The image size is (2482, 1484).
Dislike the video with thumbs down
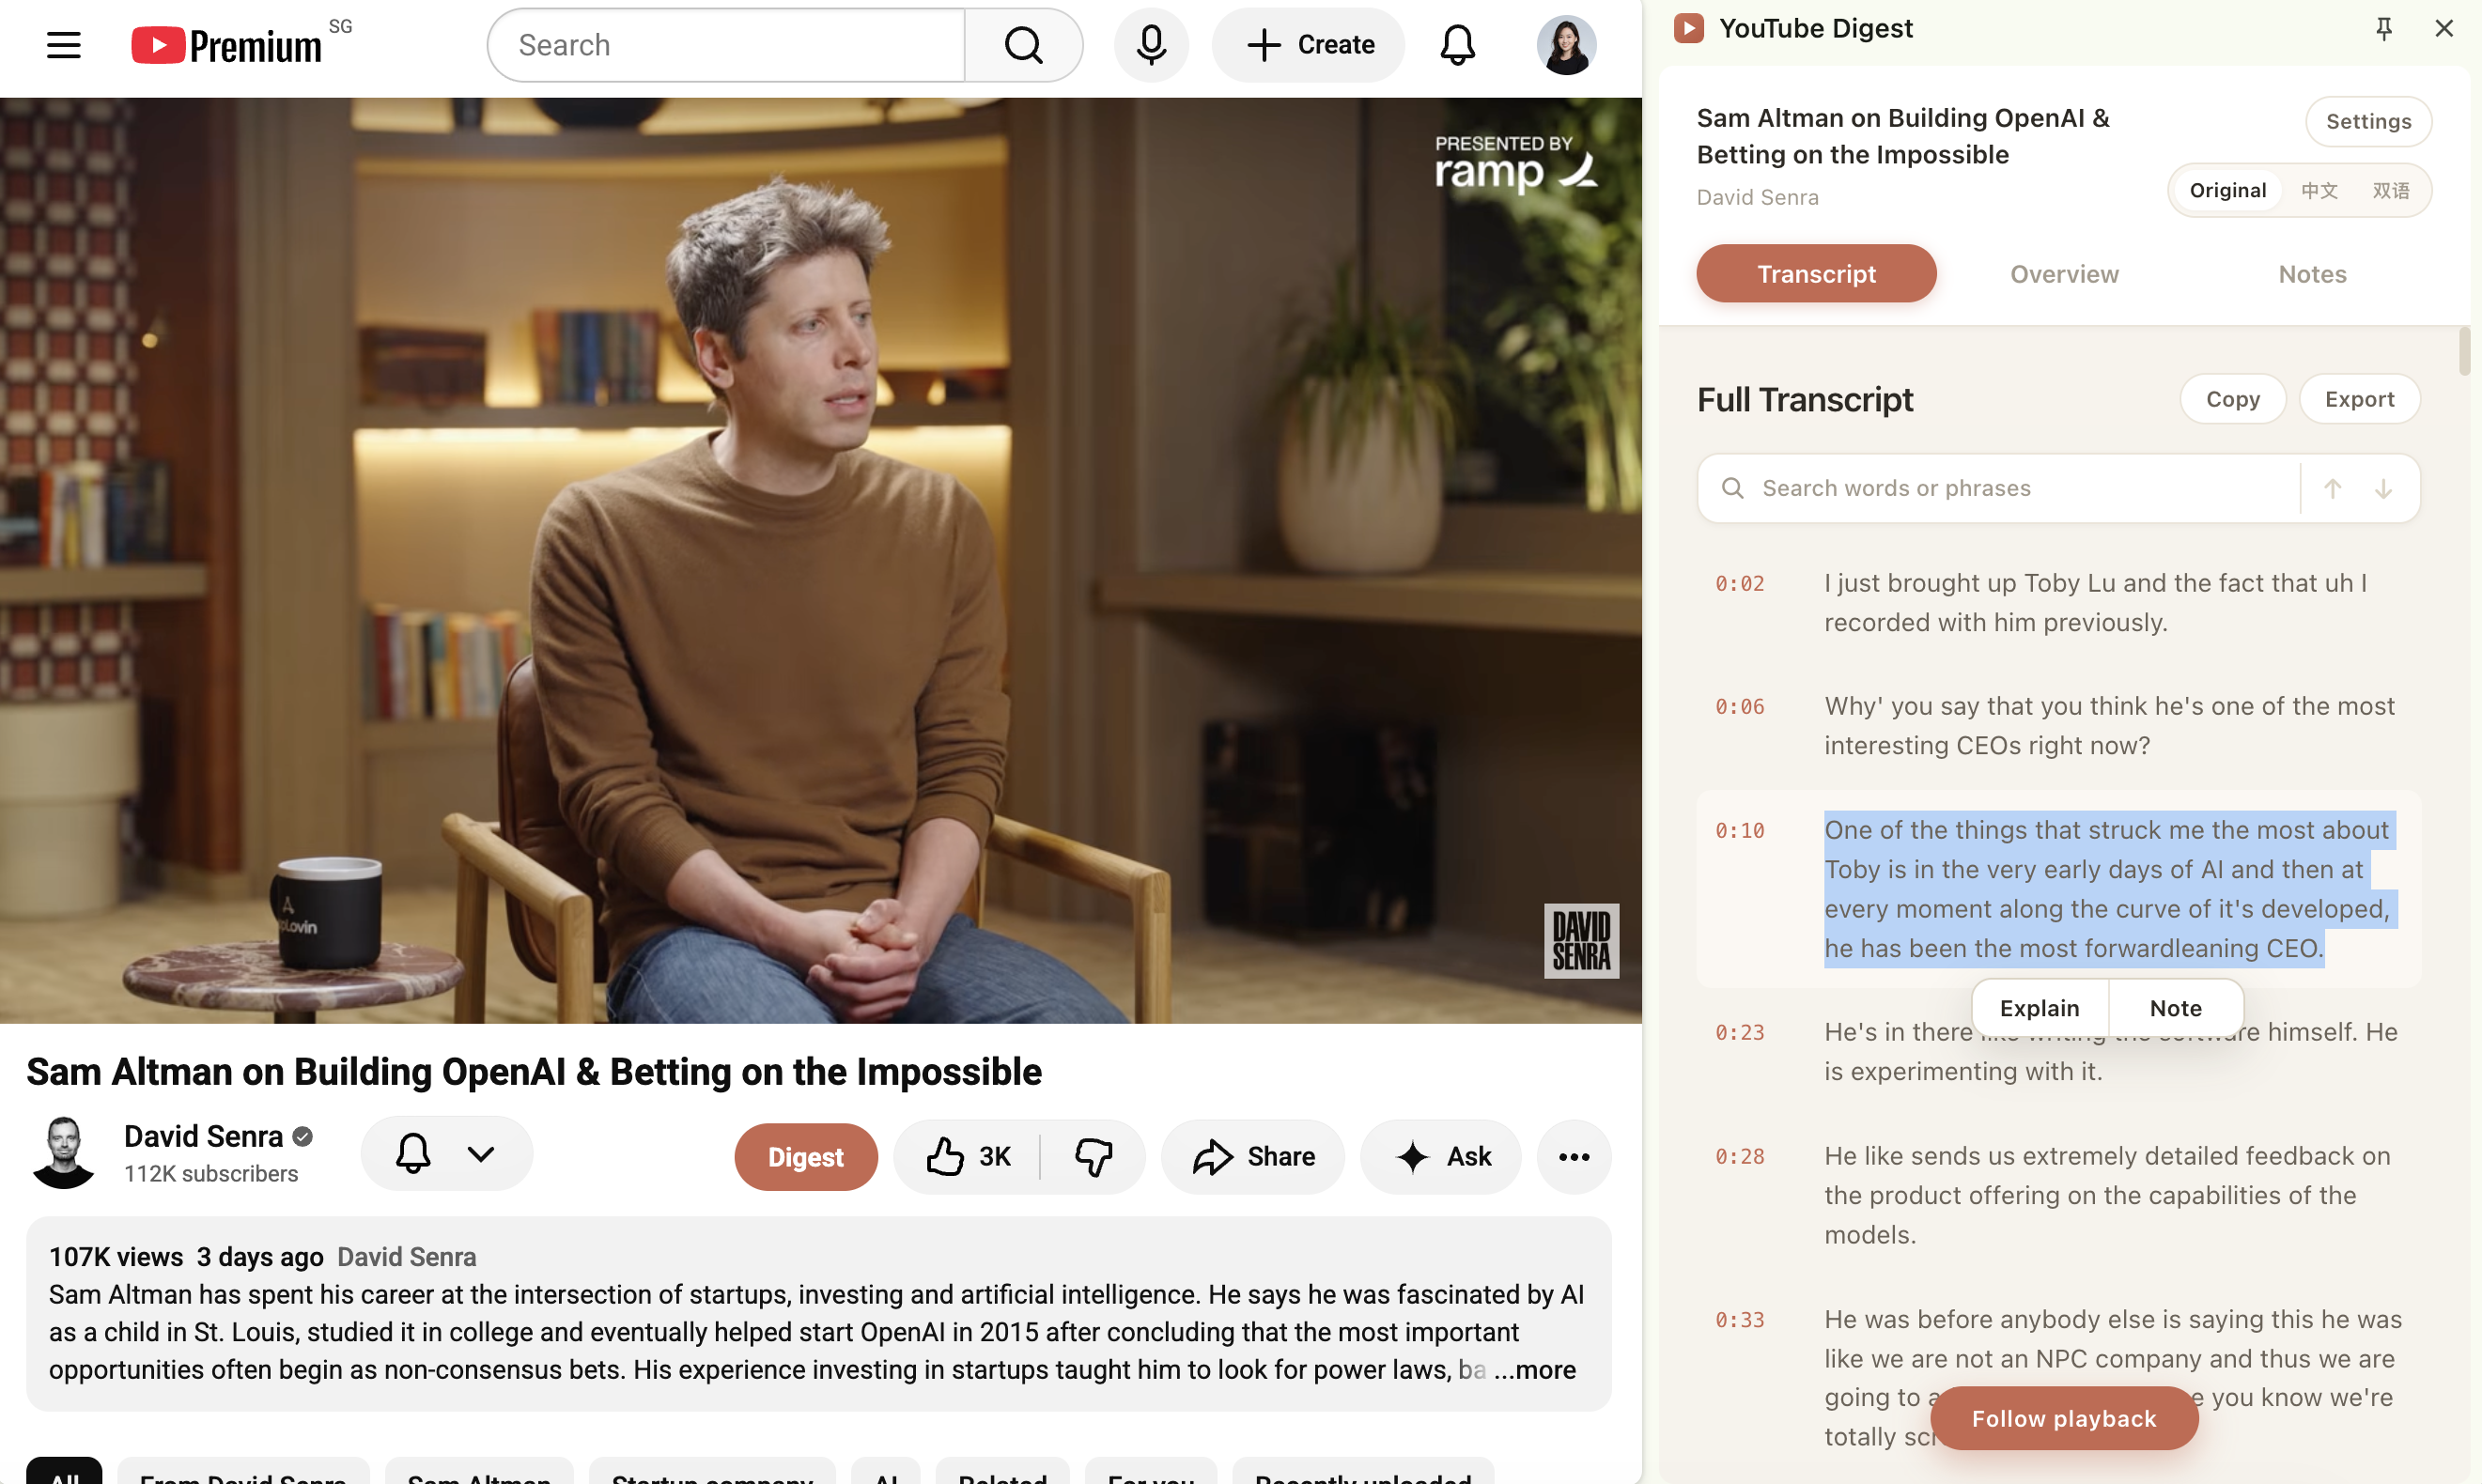[x=1093, y=1157]
